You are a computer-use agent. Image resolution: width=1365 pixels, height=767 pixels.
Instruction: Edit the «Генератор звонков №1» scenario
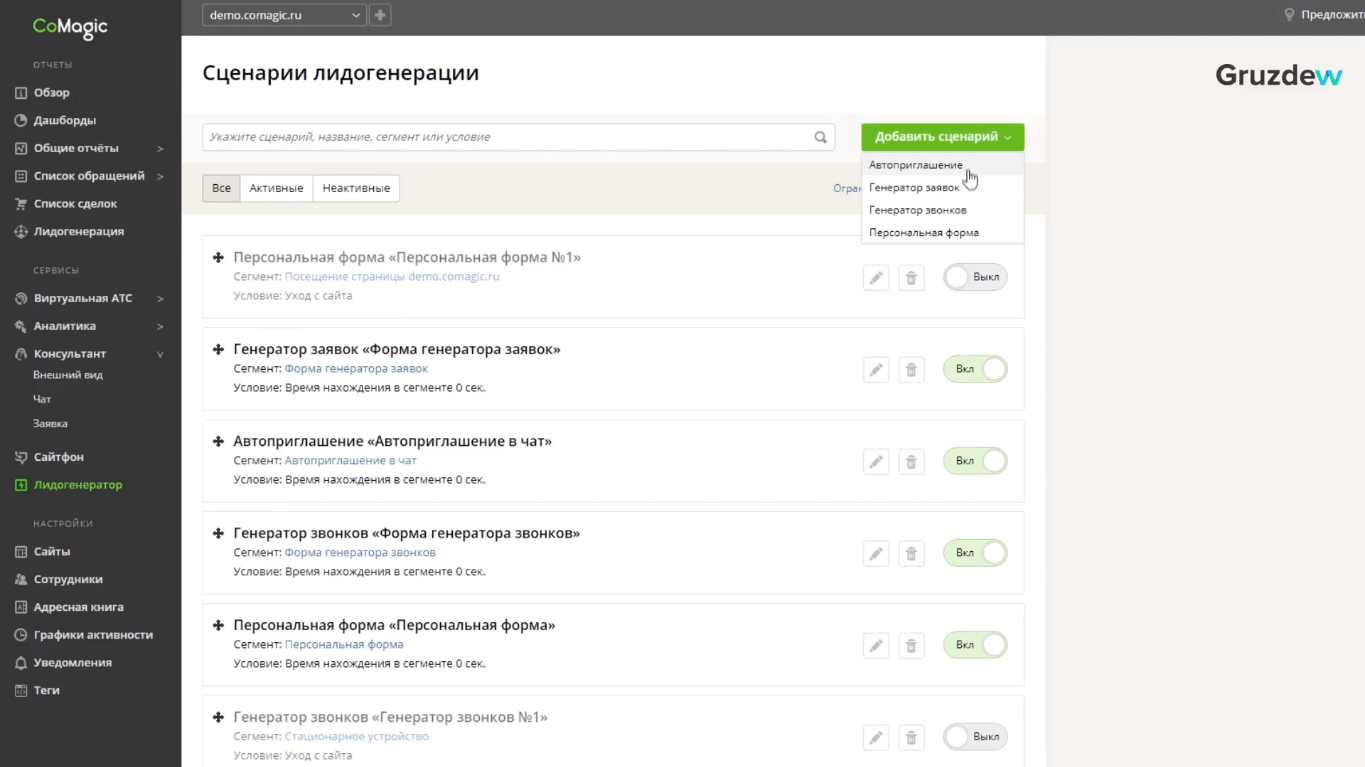pyautogui.click(x=876, y=738)
